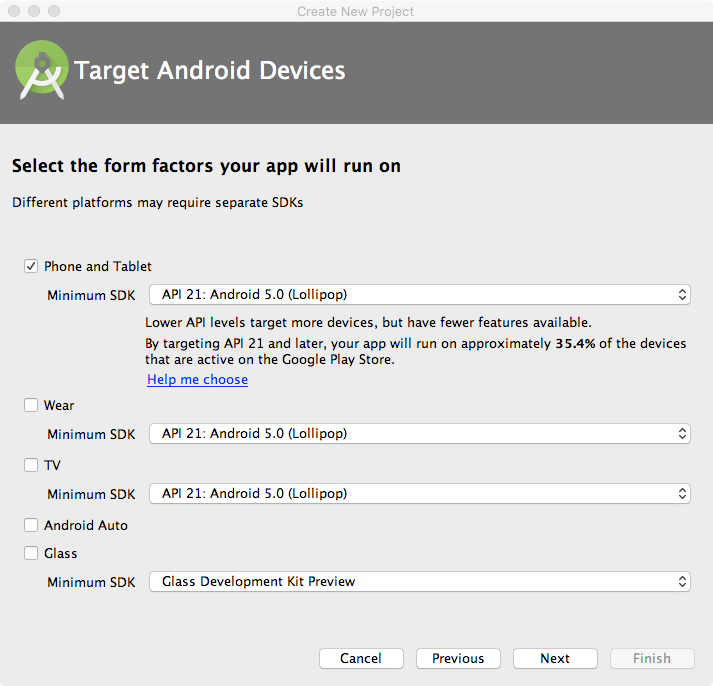
Task: Open the TV Minimum SDK dropdown
Action: [420, 494]
